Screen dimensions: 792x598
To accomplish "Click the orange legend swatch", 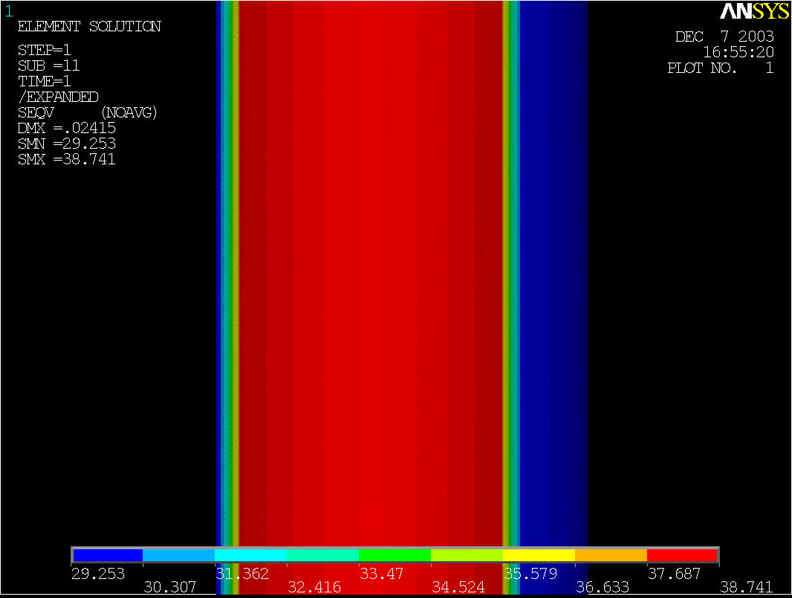I will [x=611, y=556].
